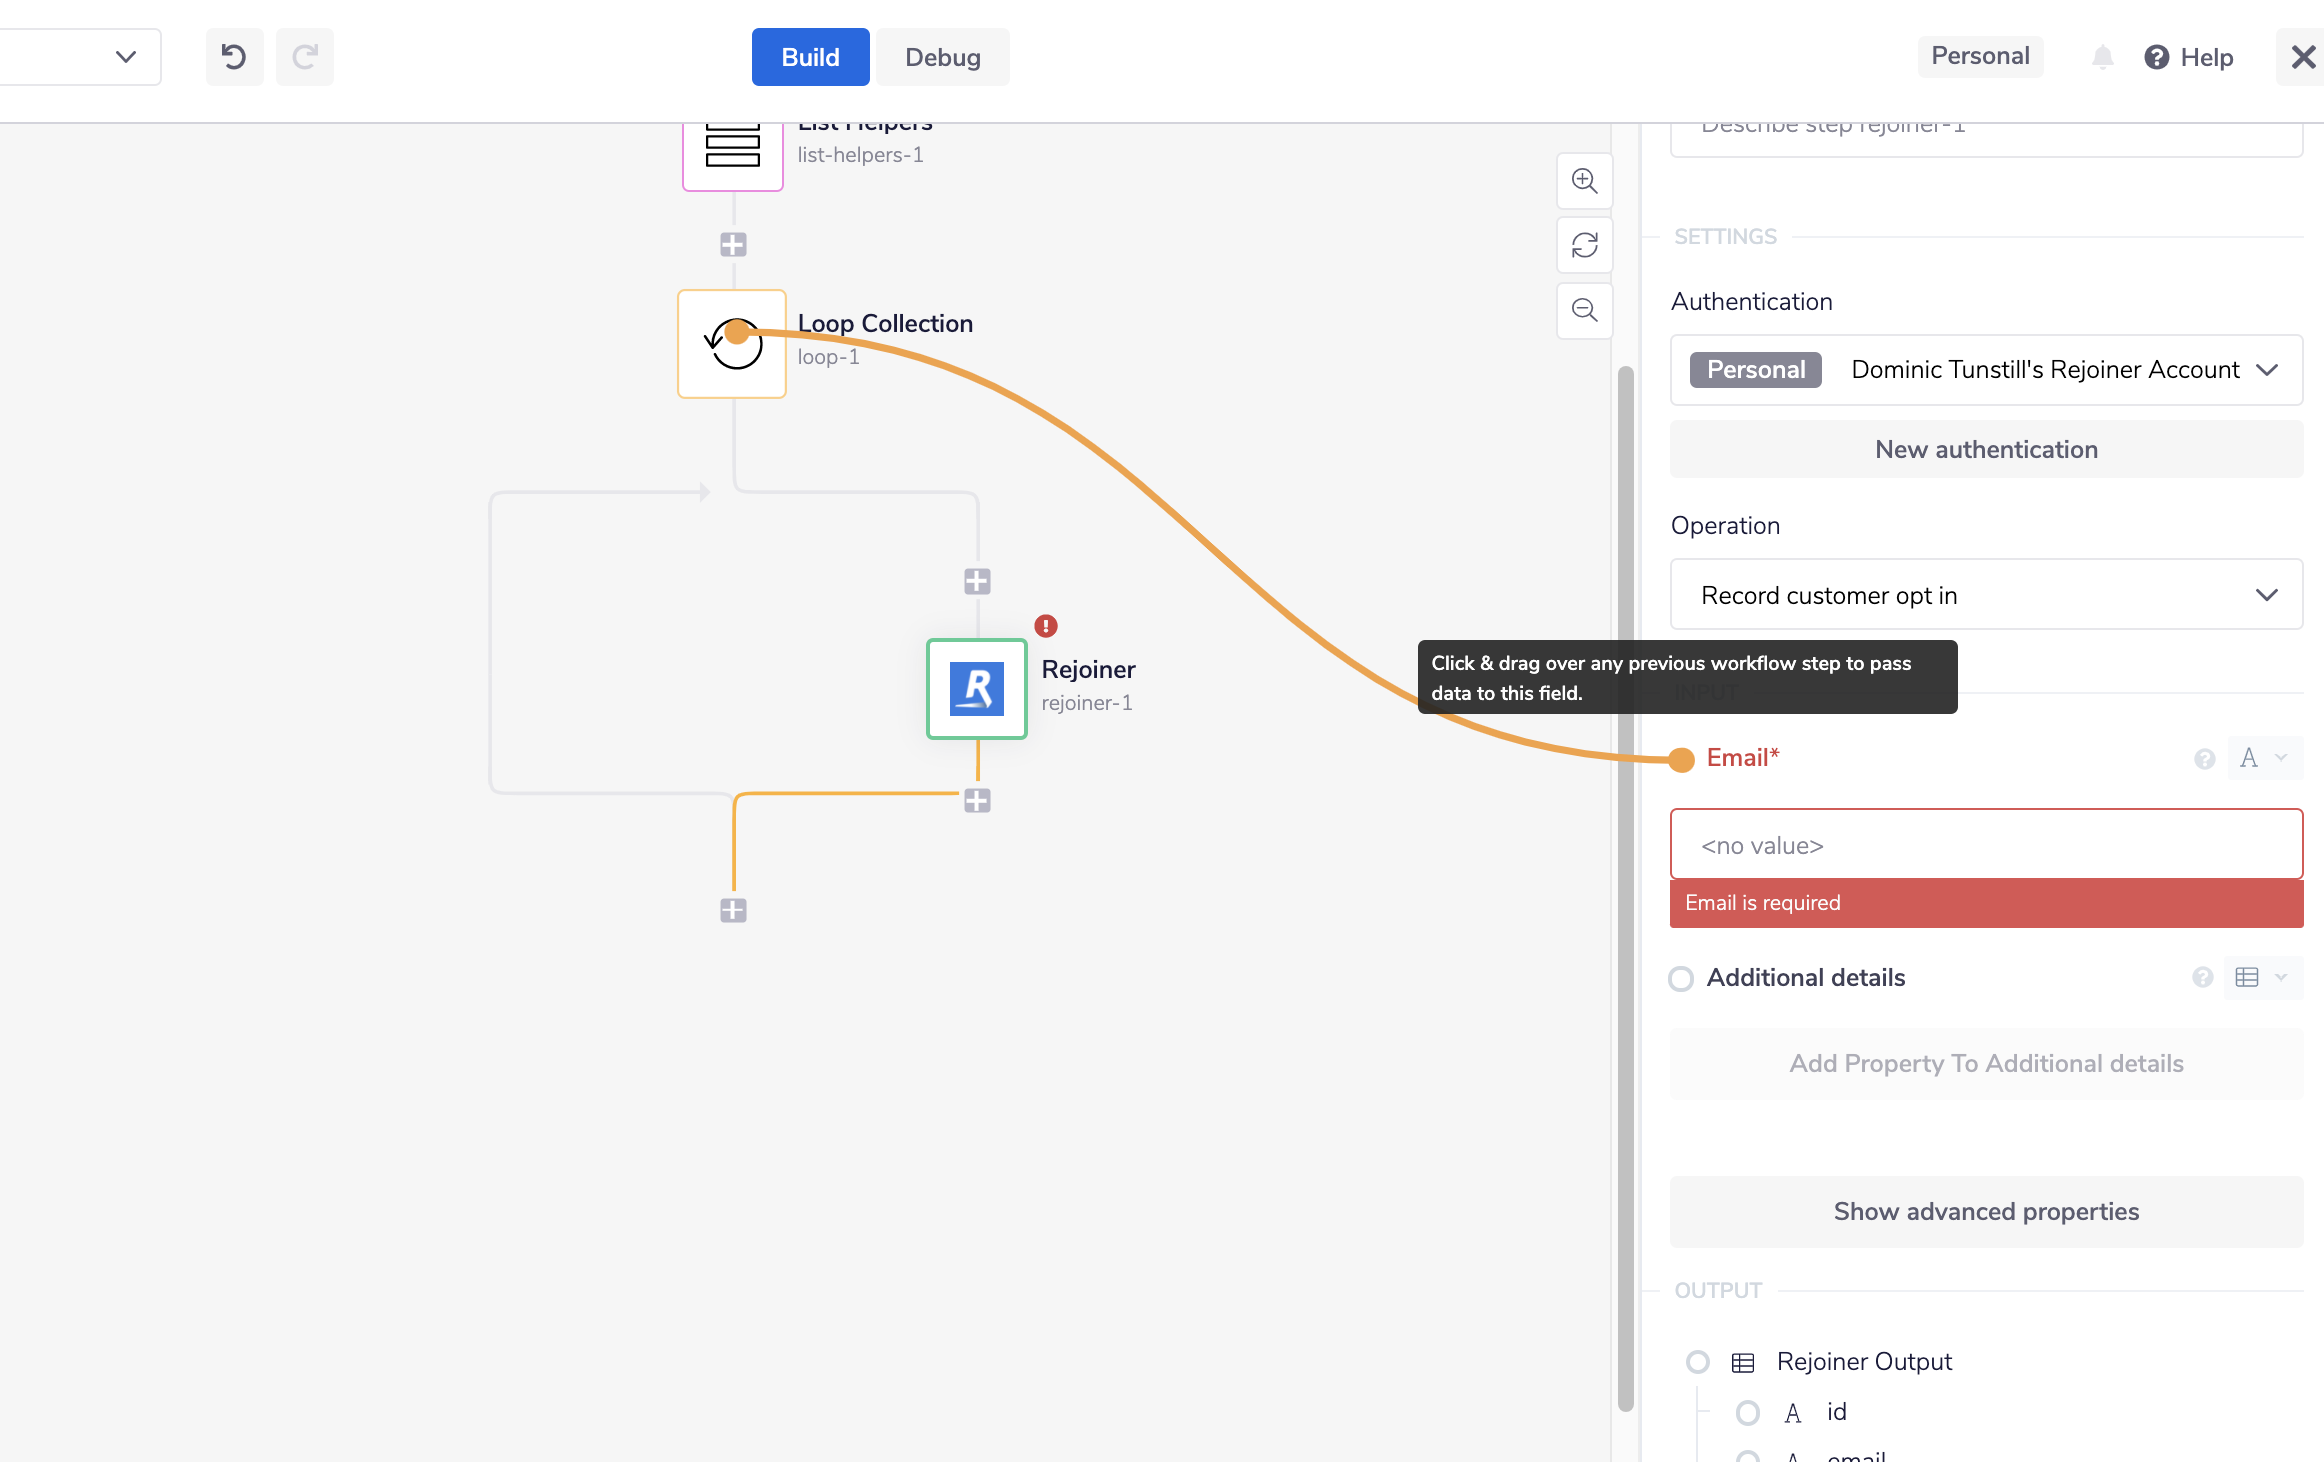The image size is (2324, 1462).
Task: Open the Operation dropdown Record customer opt in
Action: (x=1985, y=595)
